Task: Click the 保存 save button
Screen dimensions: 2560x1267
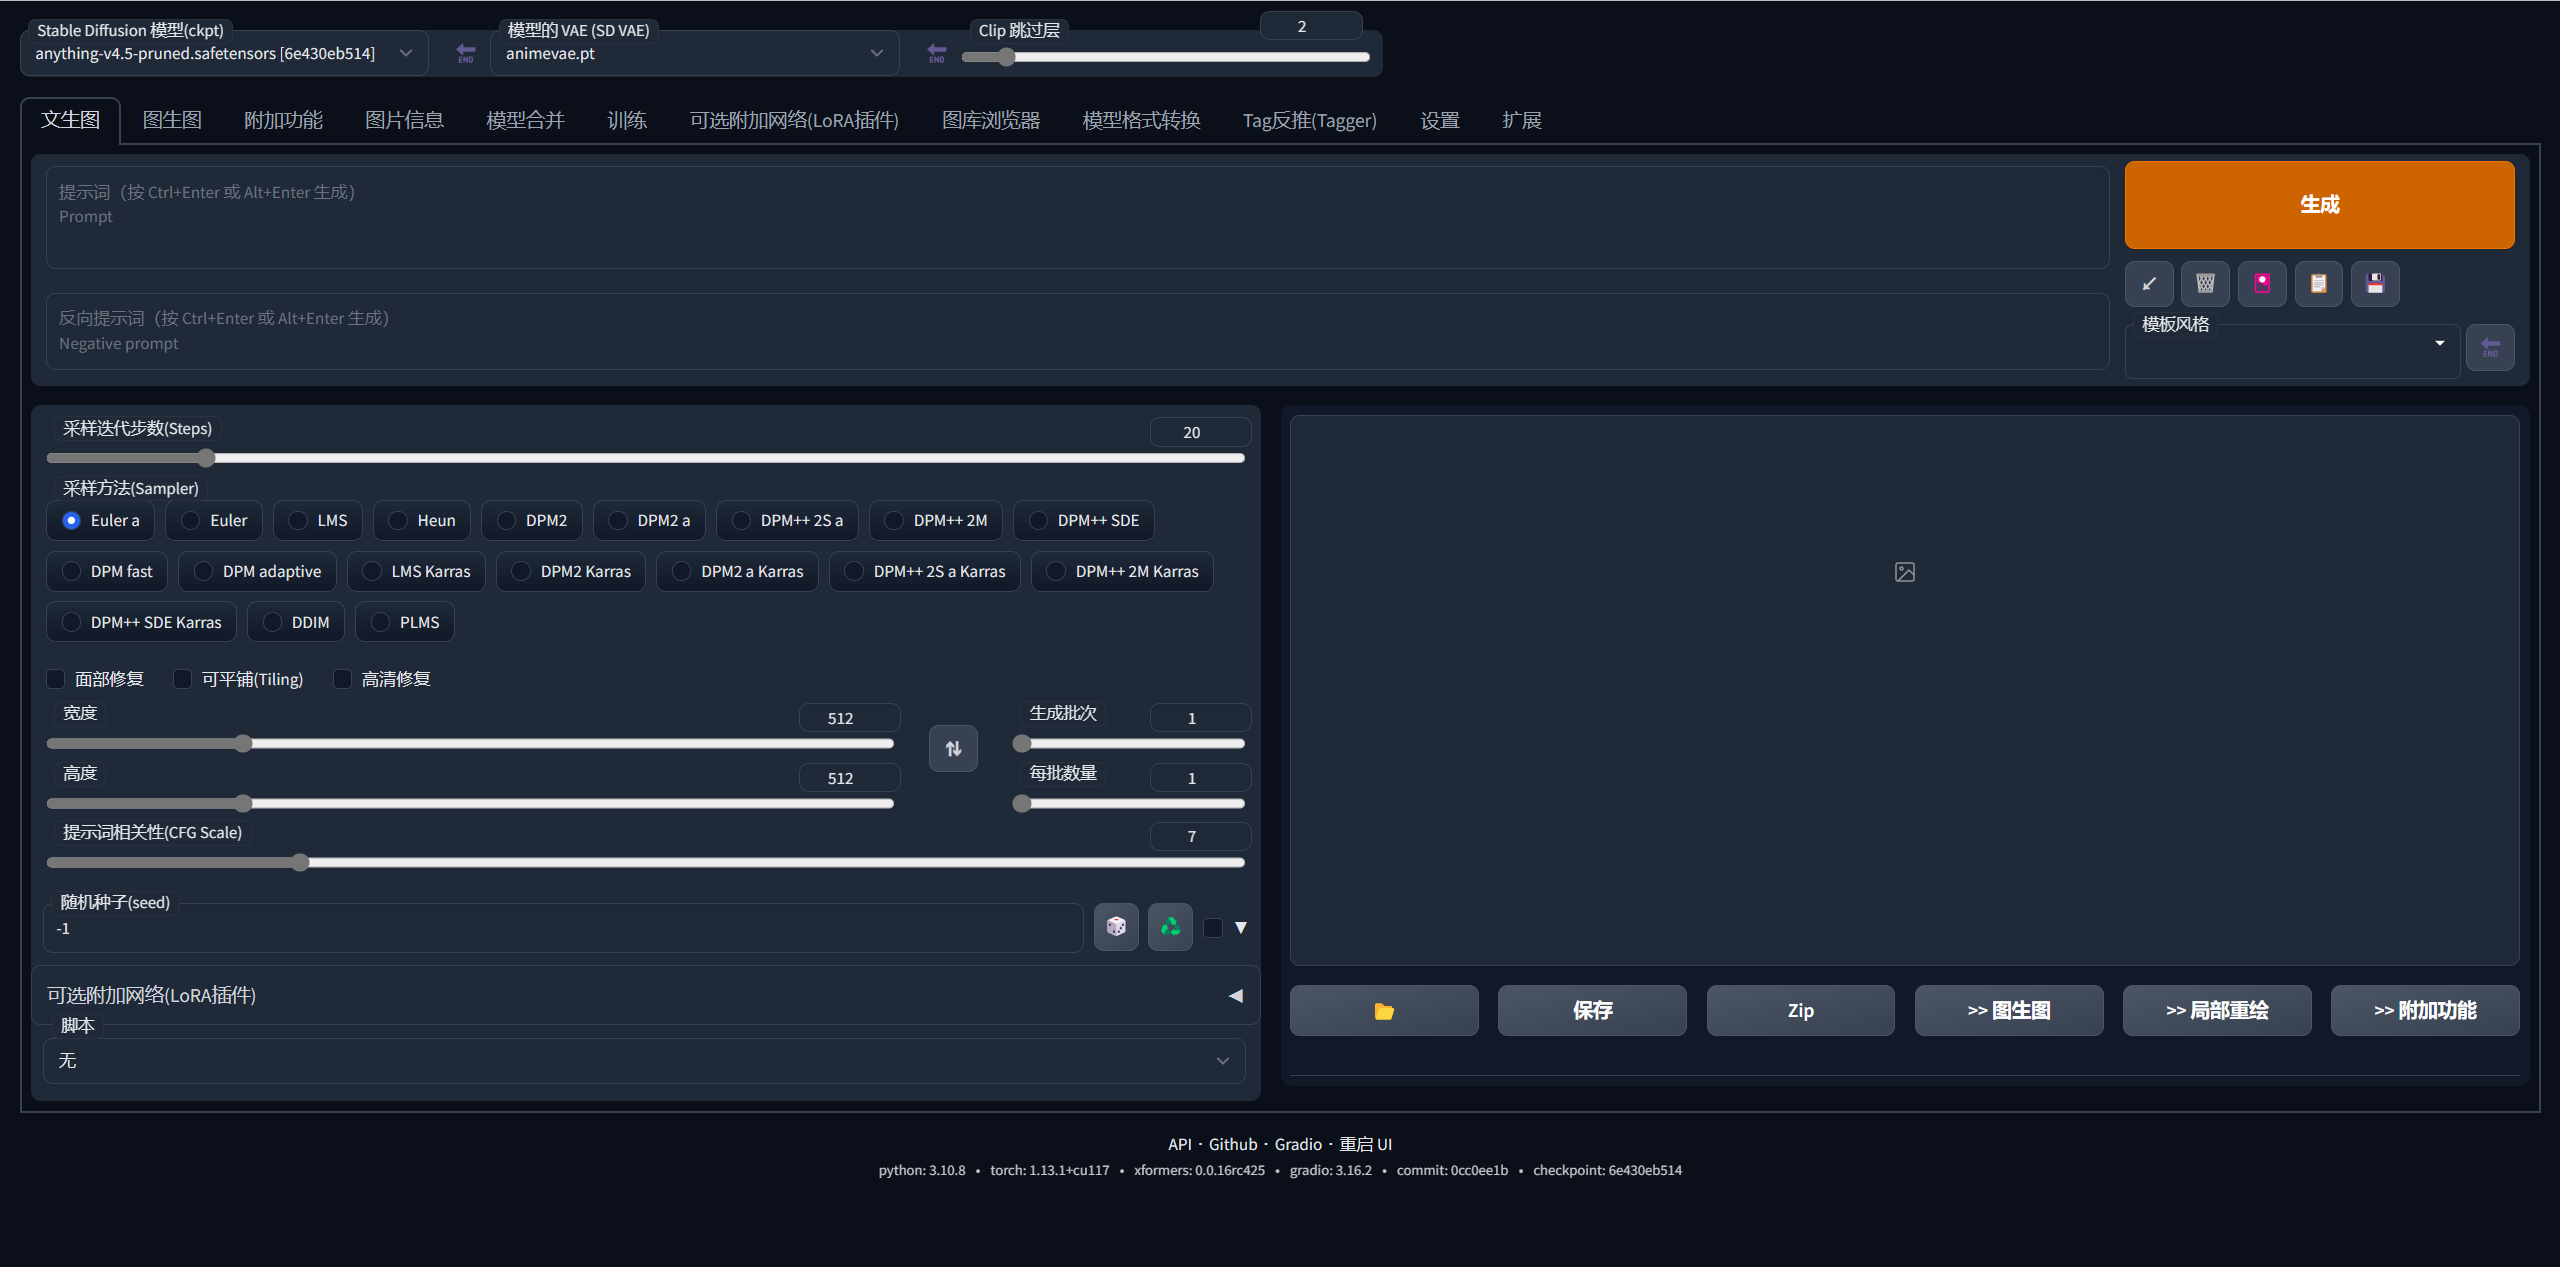Action: tap(1592, 1011)
